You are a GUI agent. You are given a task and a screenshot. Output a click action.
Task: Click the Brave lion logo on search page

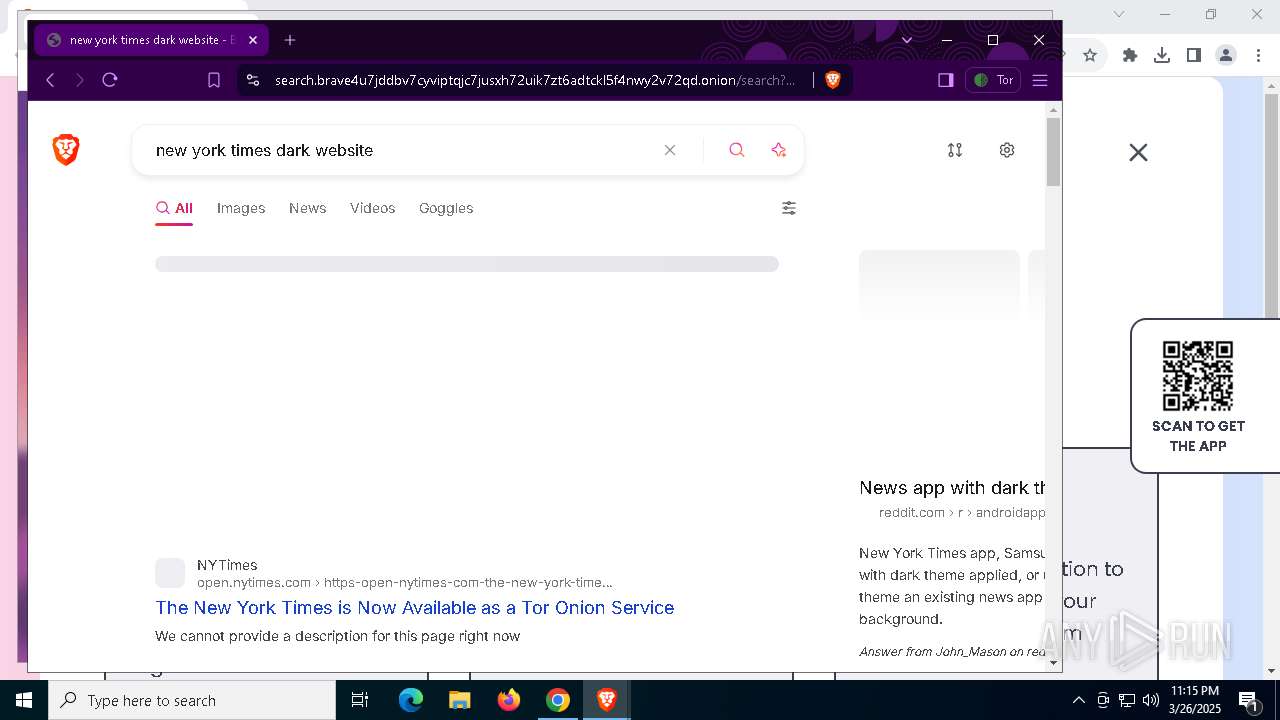coord(66,150)
